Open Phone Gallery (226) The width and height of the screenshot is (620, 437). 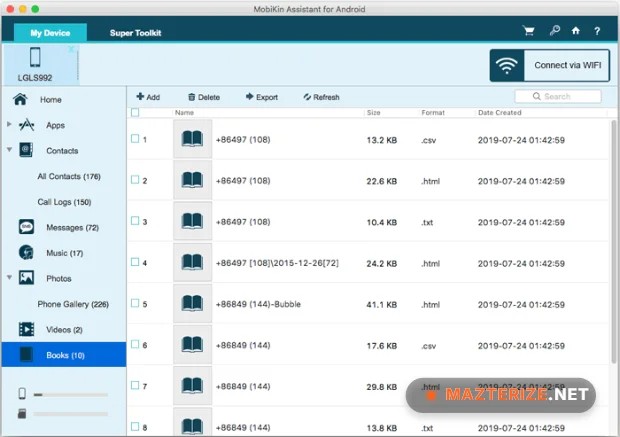point(73,304)
